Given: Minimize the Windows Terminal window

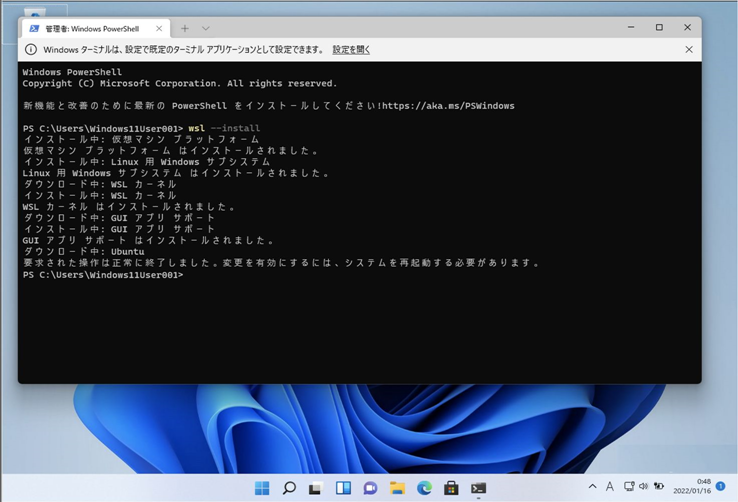Looking at the screenshot, I should pos(631,27).
